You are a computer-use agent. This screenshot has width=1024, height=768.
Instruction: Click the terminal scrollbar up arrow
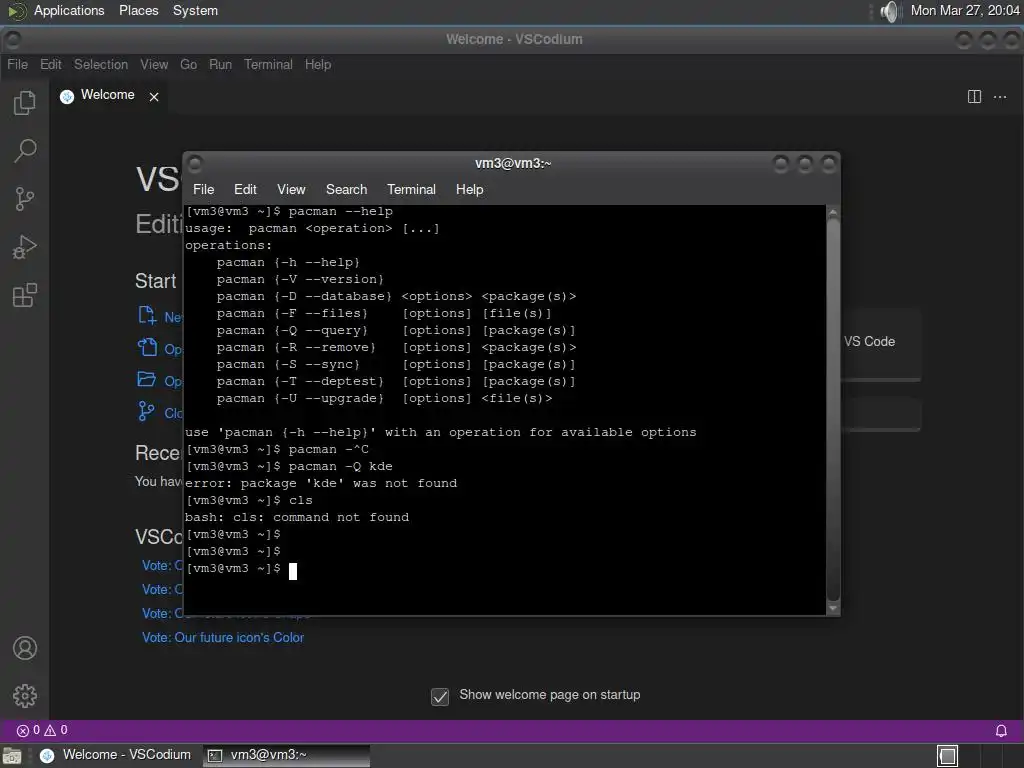pyautogui.click(x=833, y=213)
